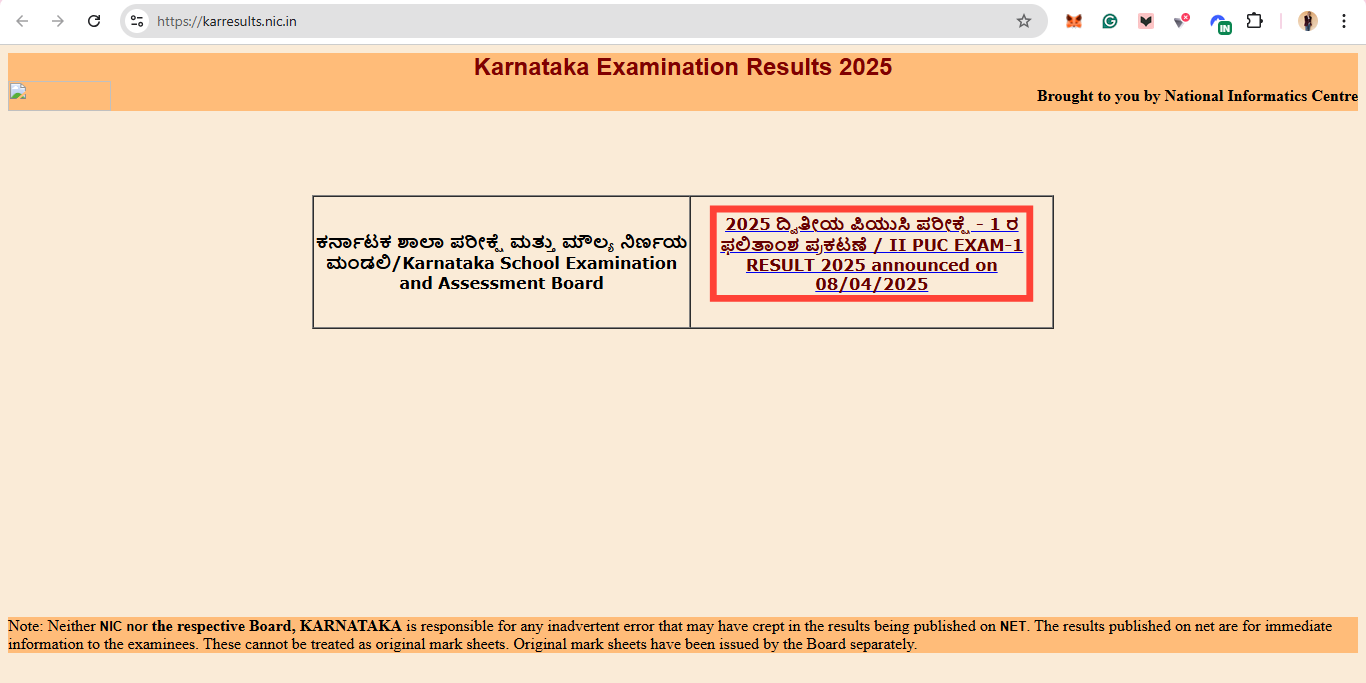Screen dimensions: 1366x683
Task: Open the MetaMask fox extension
Action: [x=1074, y=21]
